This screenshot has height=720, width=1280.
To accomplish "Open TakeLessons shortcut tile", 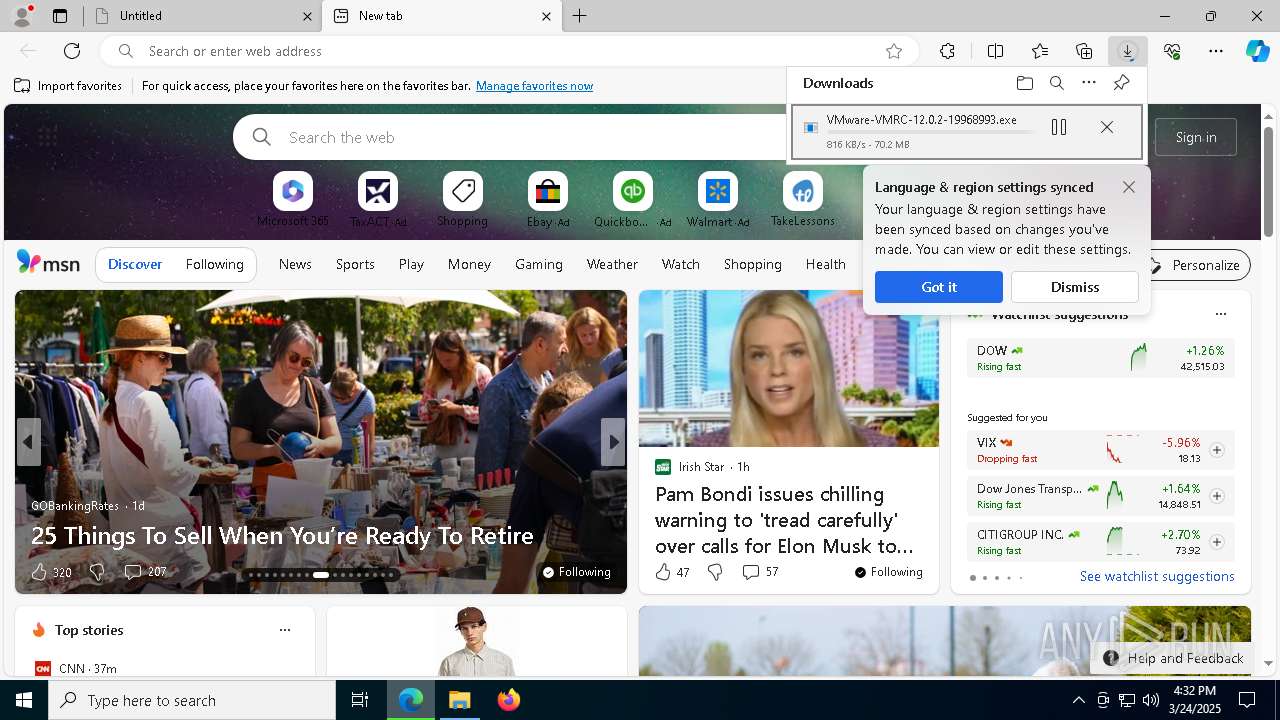I will point(803,199).
